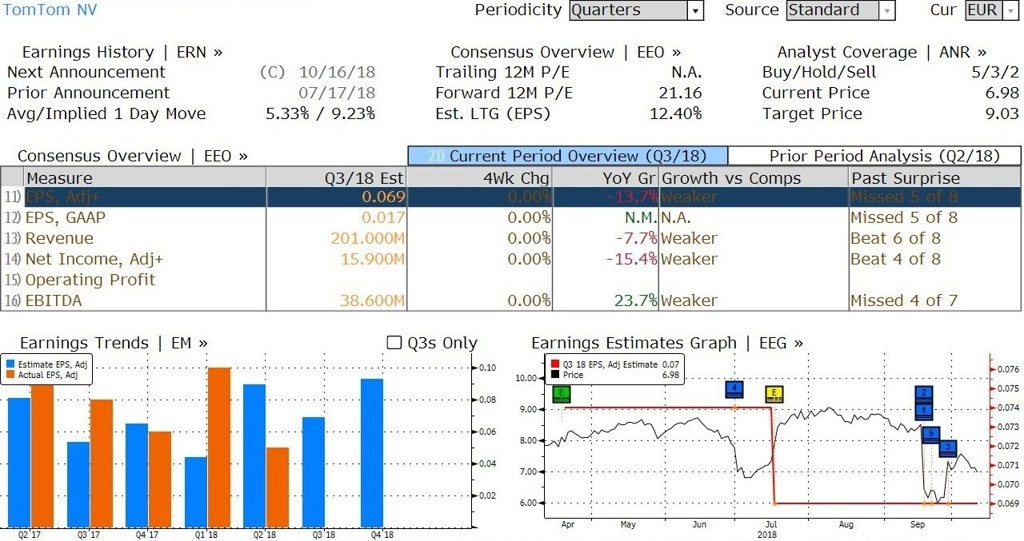Enable the Q3s Only checkbox

(394, 343)
